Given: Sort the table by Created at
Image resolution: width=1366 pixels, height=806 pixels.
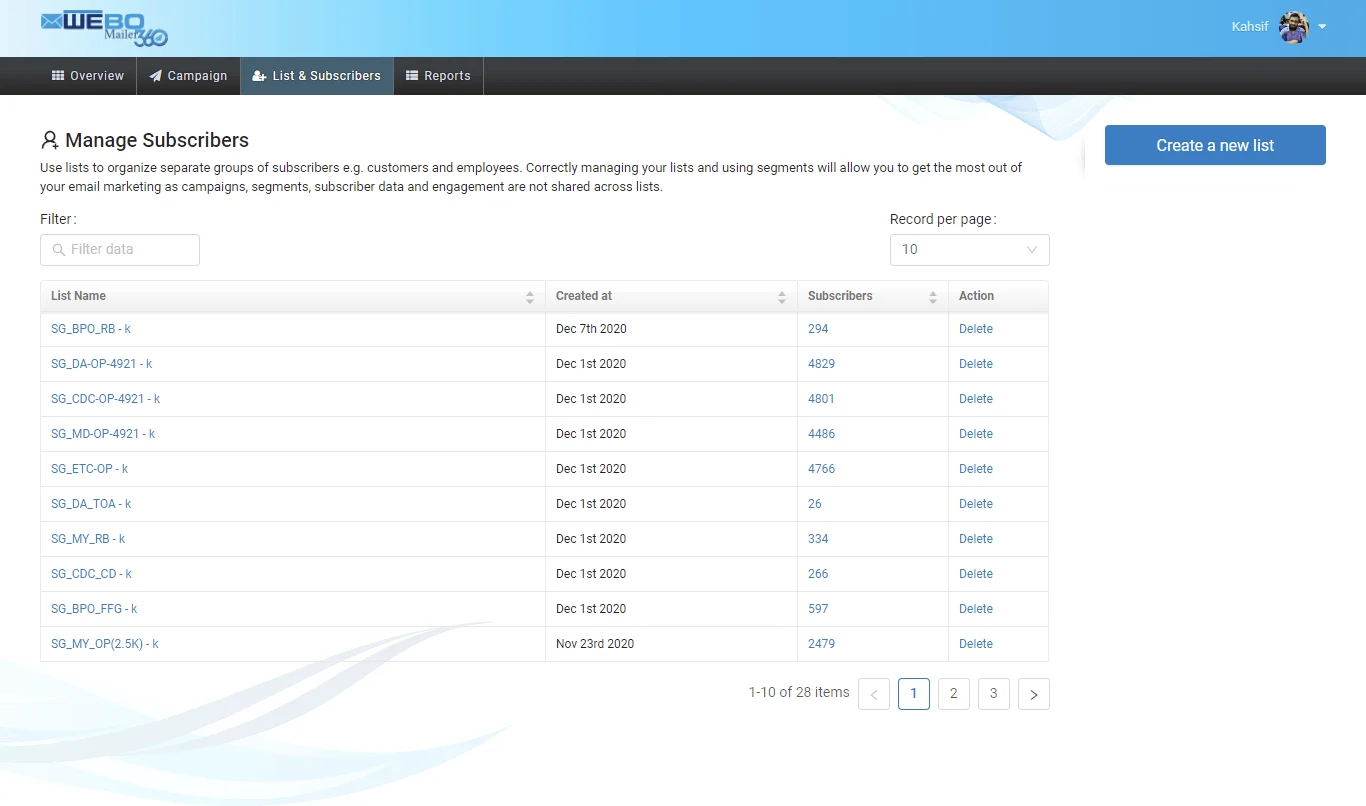Looking at the screenshot, I should pyautogui.click(x=781, y=297).
